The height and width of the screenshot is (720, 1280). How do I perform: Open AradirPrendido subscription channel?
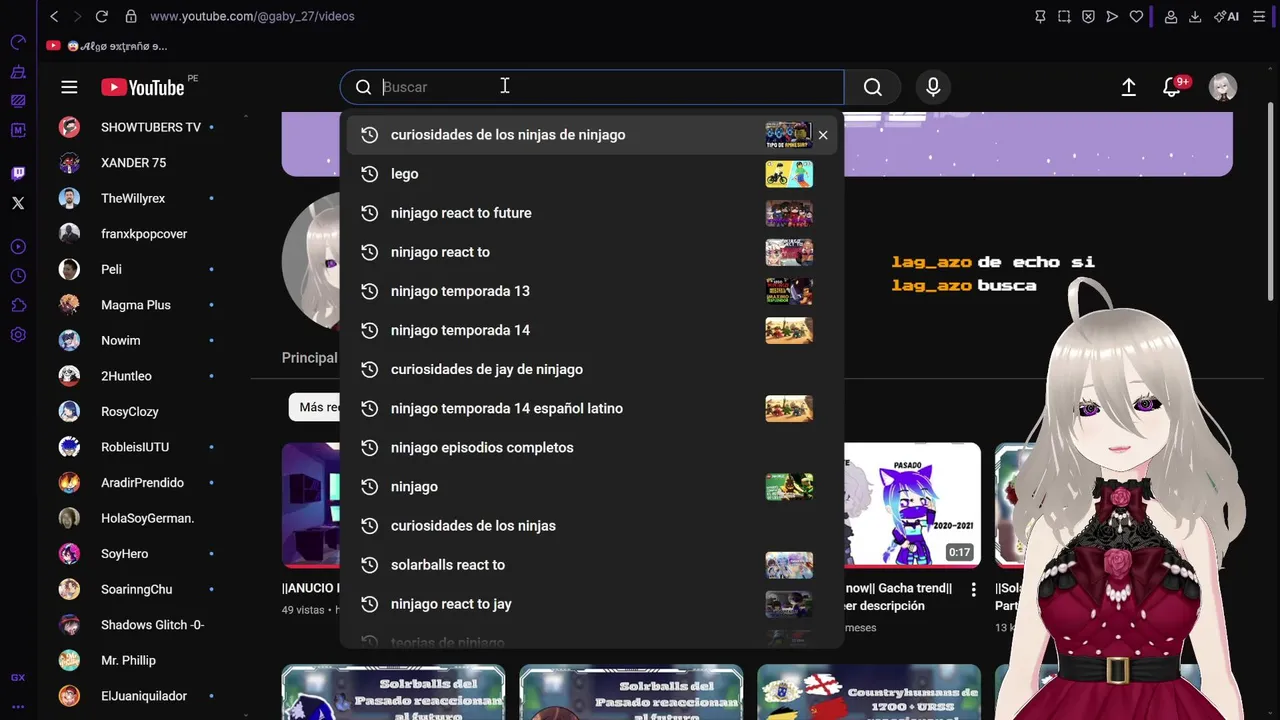pyautogui.click(x=137, y=482)
